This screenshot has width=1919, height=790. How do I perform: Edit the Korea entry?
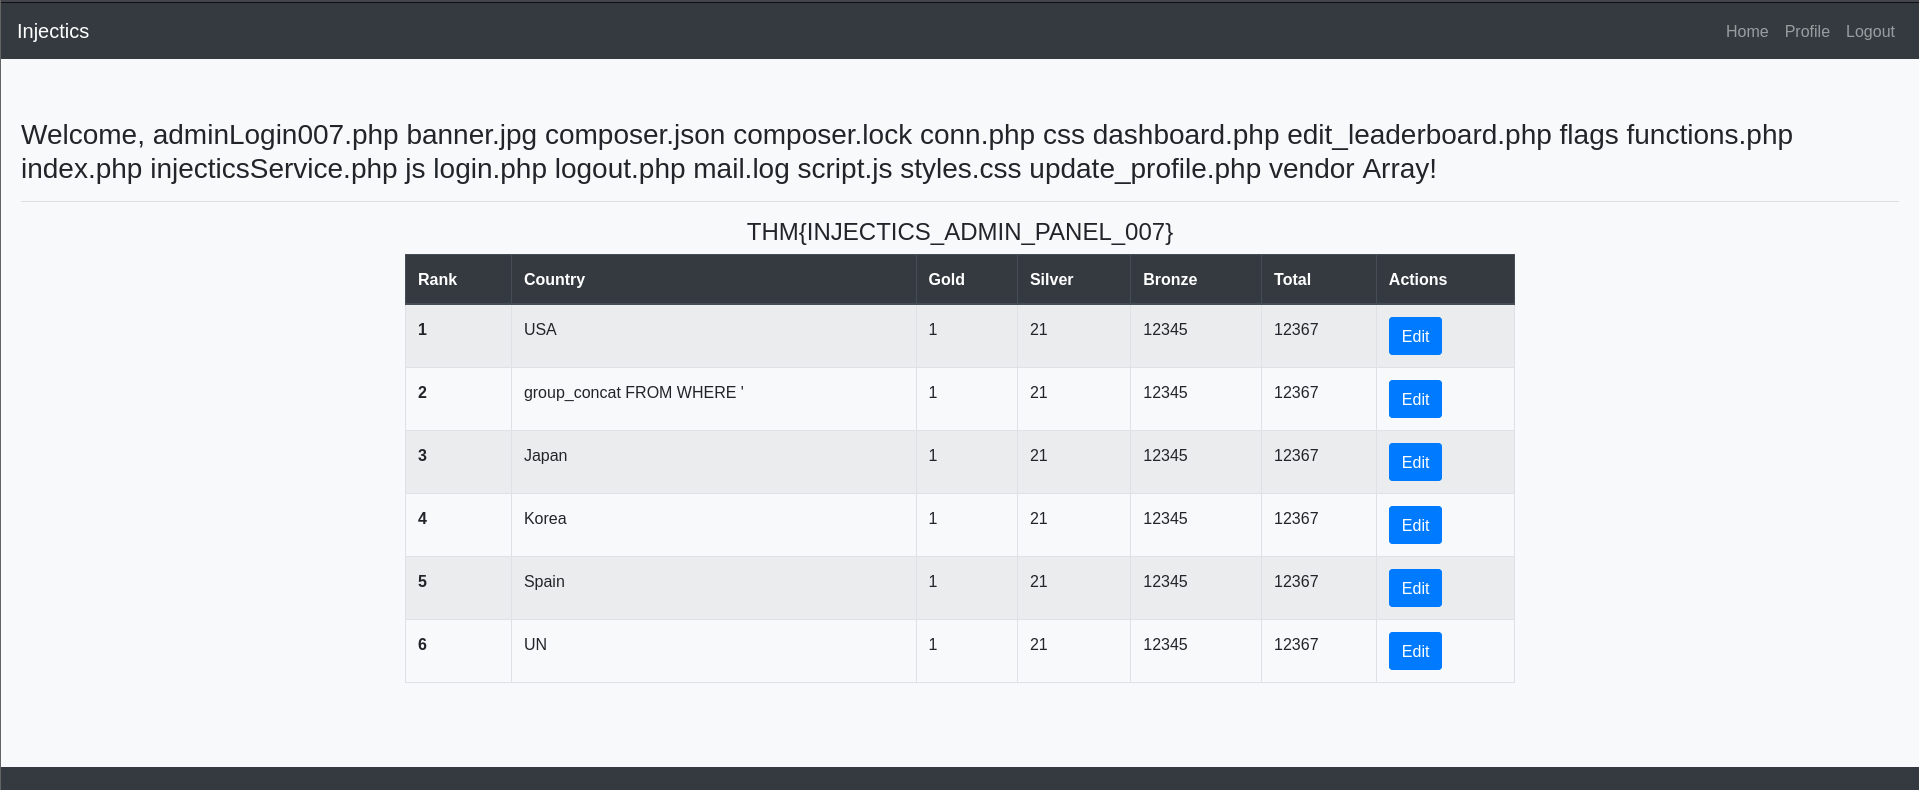click(x=1414, y=525)
